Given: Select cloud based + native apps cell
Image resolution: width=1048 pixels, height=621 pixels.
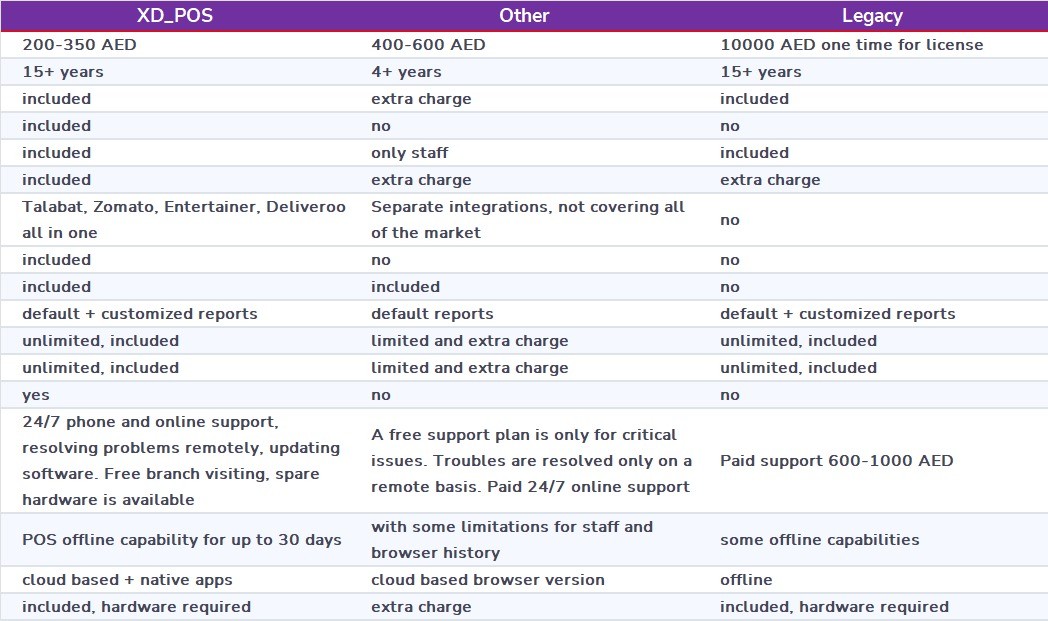Looking at the screenshot, I should pos(127,580).
